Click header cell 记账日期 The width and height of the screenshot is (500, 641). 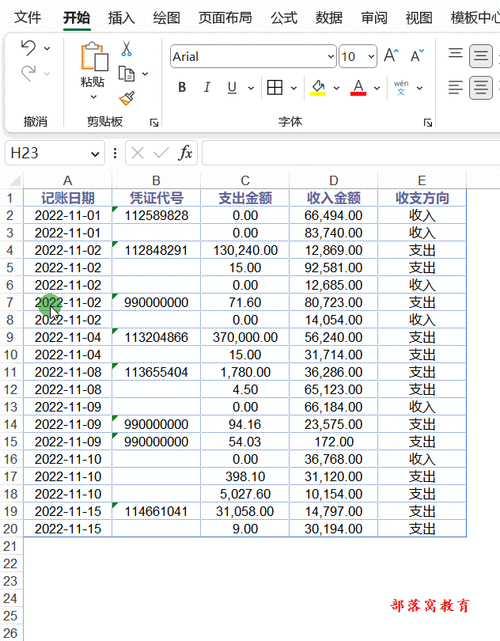pyautogui.click(x=67, y=198)
